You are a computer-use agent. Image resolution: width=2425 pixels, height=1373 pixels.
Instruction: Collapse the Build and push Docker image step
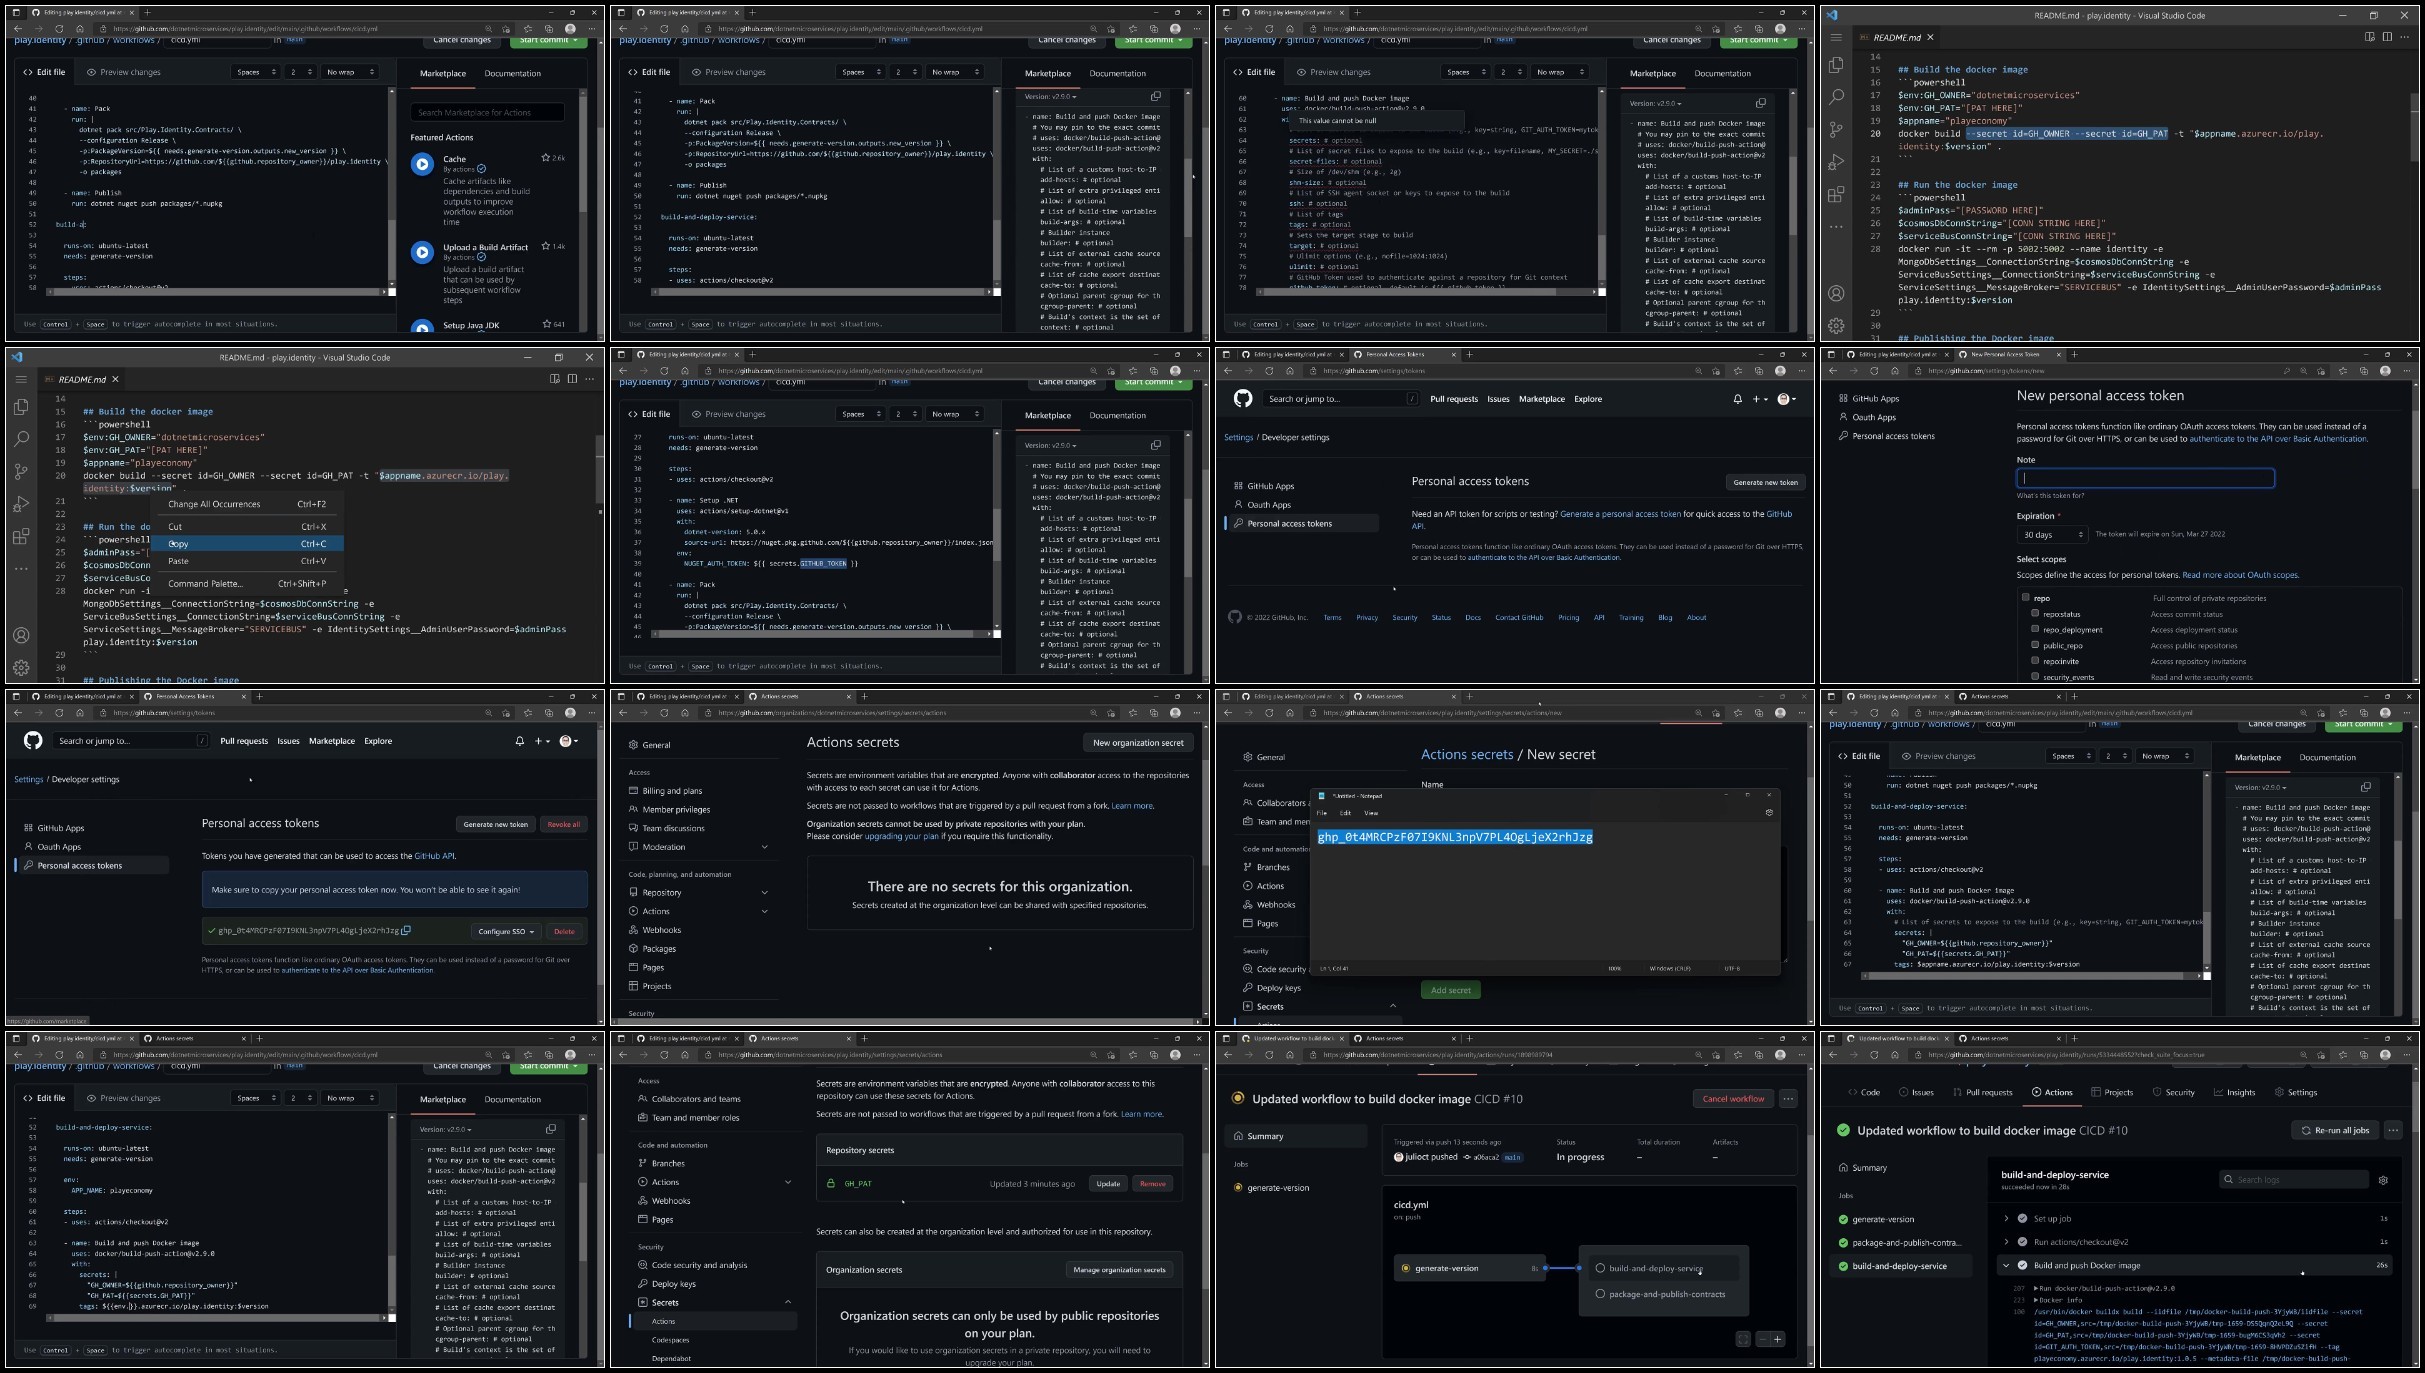2006,1265
